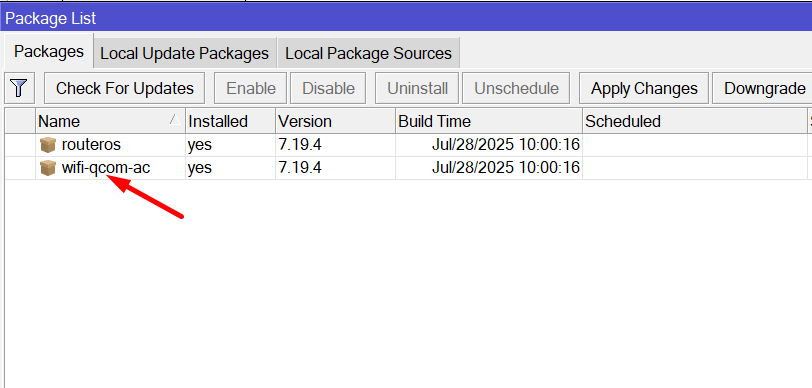Click the Scheduled column header
This screenshot has height=388, width=812.
pyautogui.click(x=694, y=121)
